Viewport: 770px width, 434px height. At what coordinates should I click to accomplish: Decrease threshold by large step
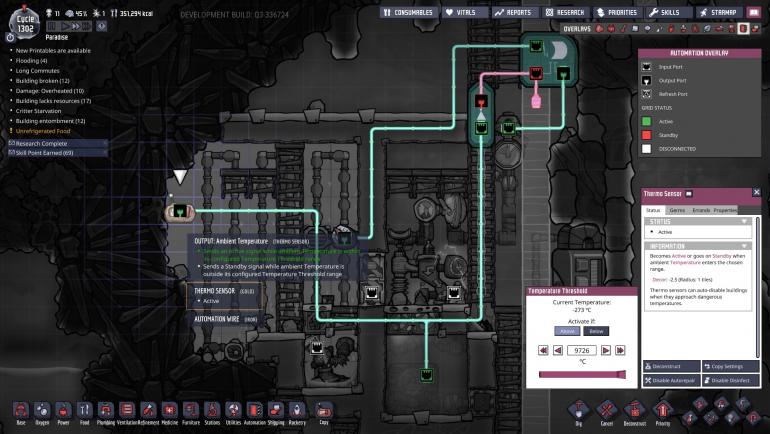[x=543, y=350]
